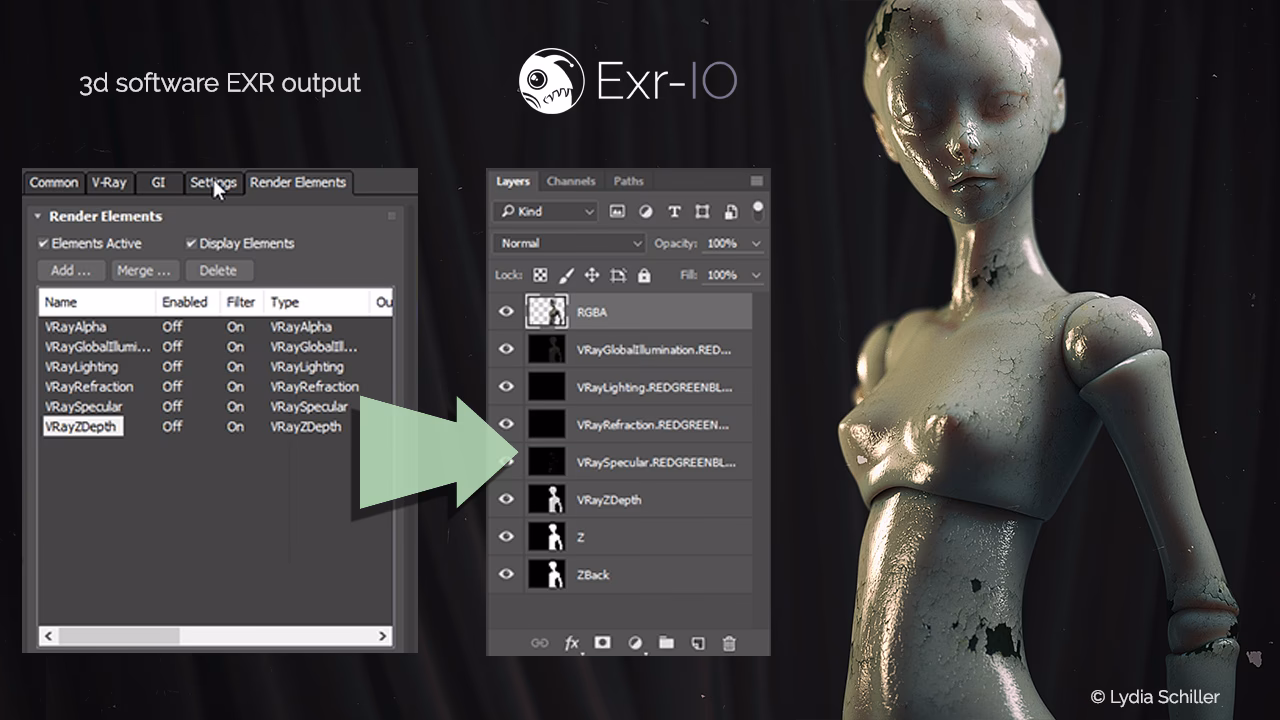
Task: Create a new group folder
Action: pos(666,643)
